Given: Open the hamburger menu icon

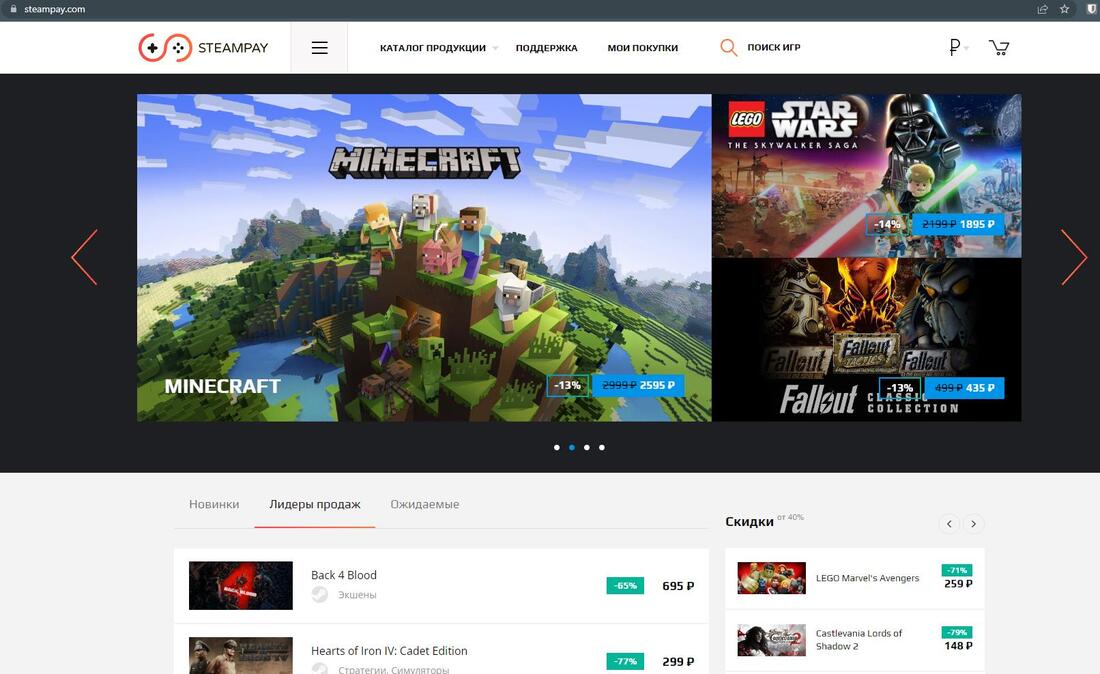Looking at the screenshot, I should click(x=319, y=47).
